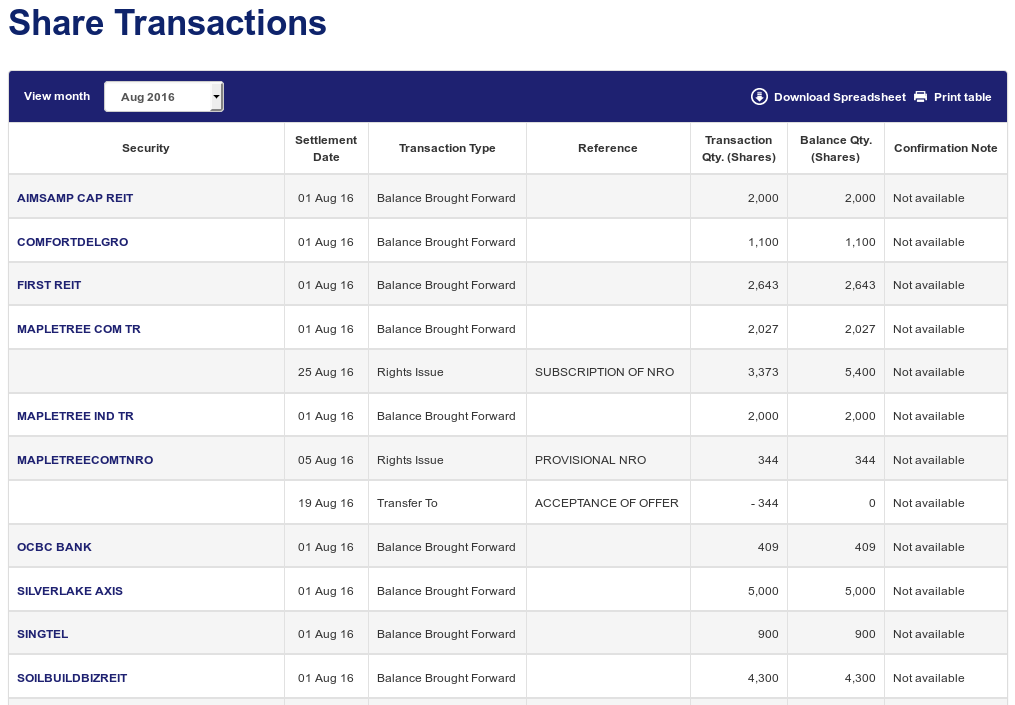
Task: Click the Security column header
Action: (x=146, y=148)
